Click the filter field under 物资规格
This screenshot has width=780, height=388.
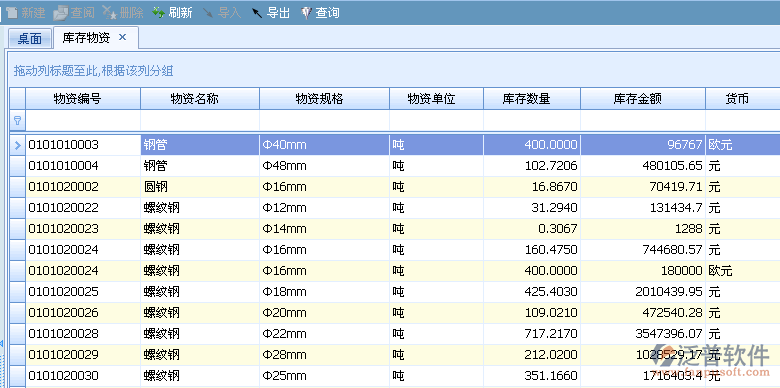click(x=324, y=120)
